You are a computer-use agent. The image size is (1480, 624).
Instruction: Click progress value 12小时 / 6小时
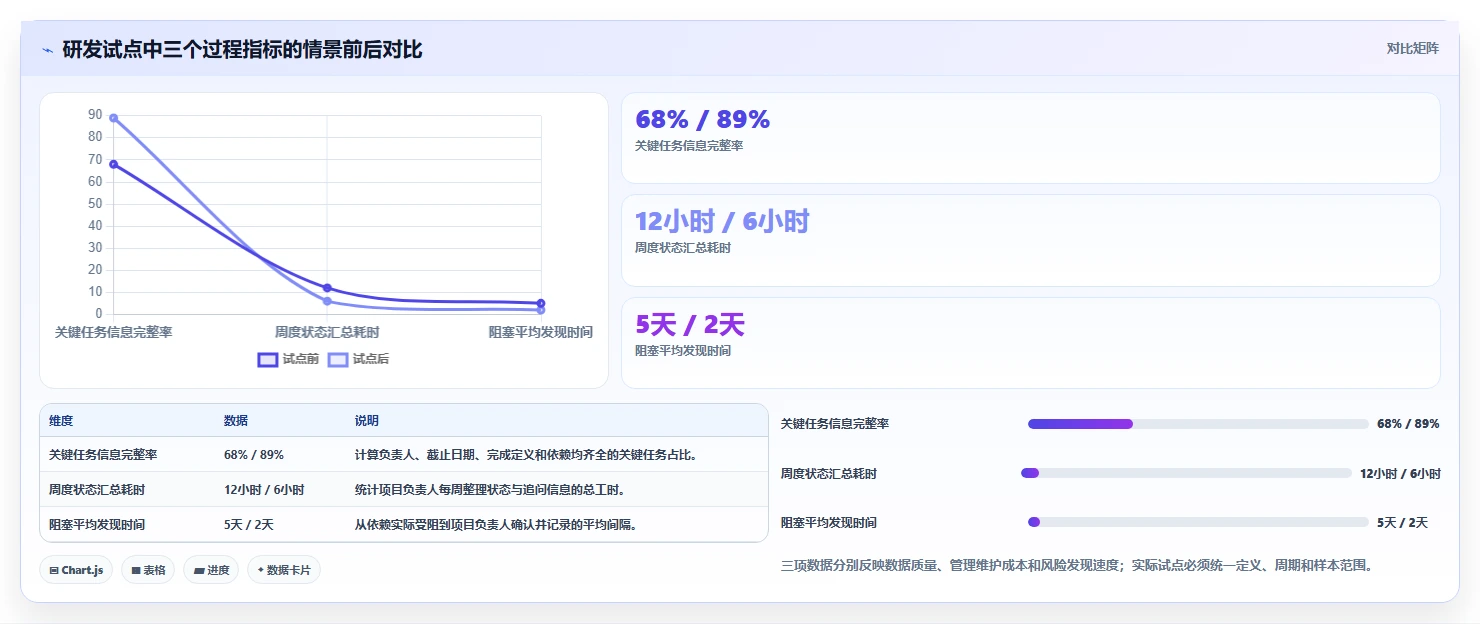click(x=1400, y=474)
